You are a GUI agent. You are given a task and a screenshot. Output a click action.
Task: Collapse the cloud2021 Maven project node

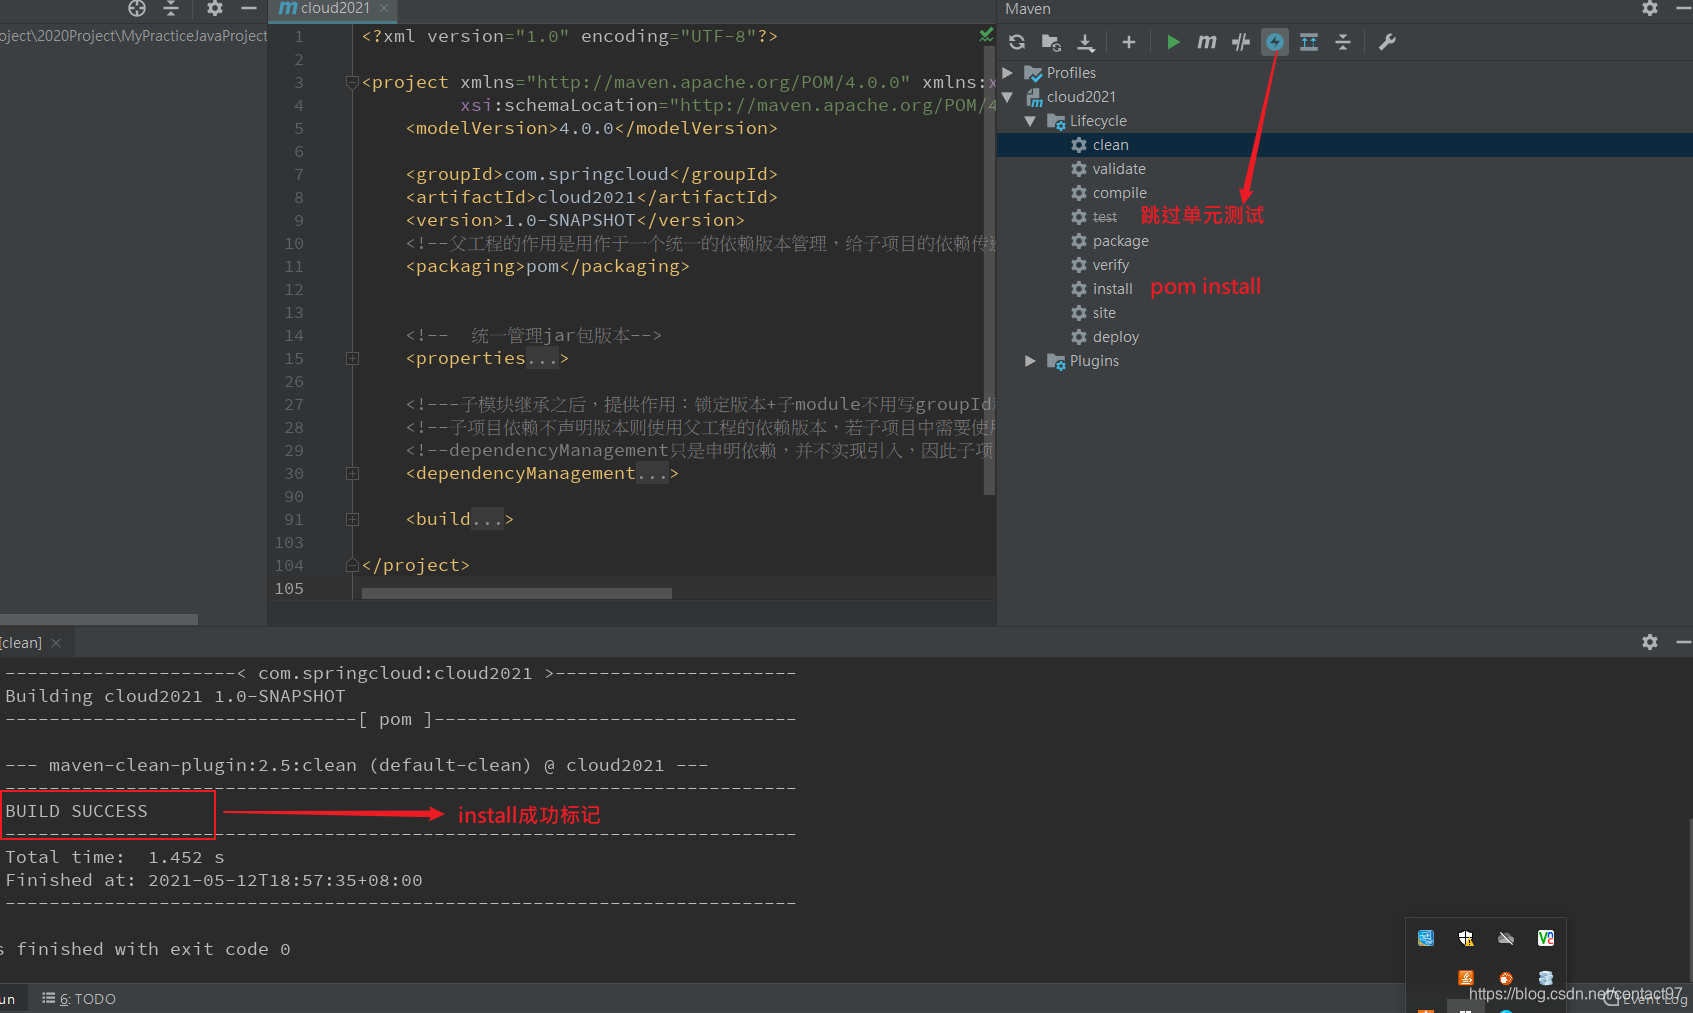[x=1008, y=97]
